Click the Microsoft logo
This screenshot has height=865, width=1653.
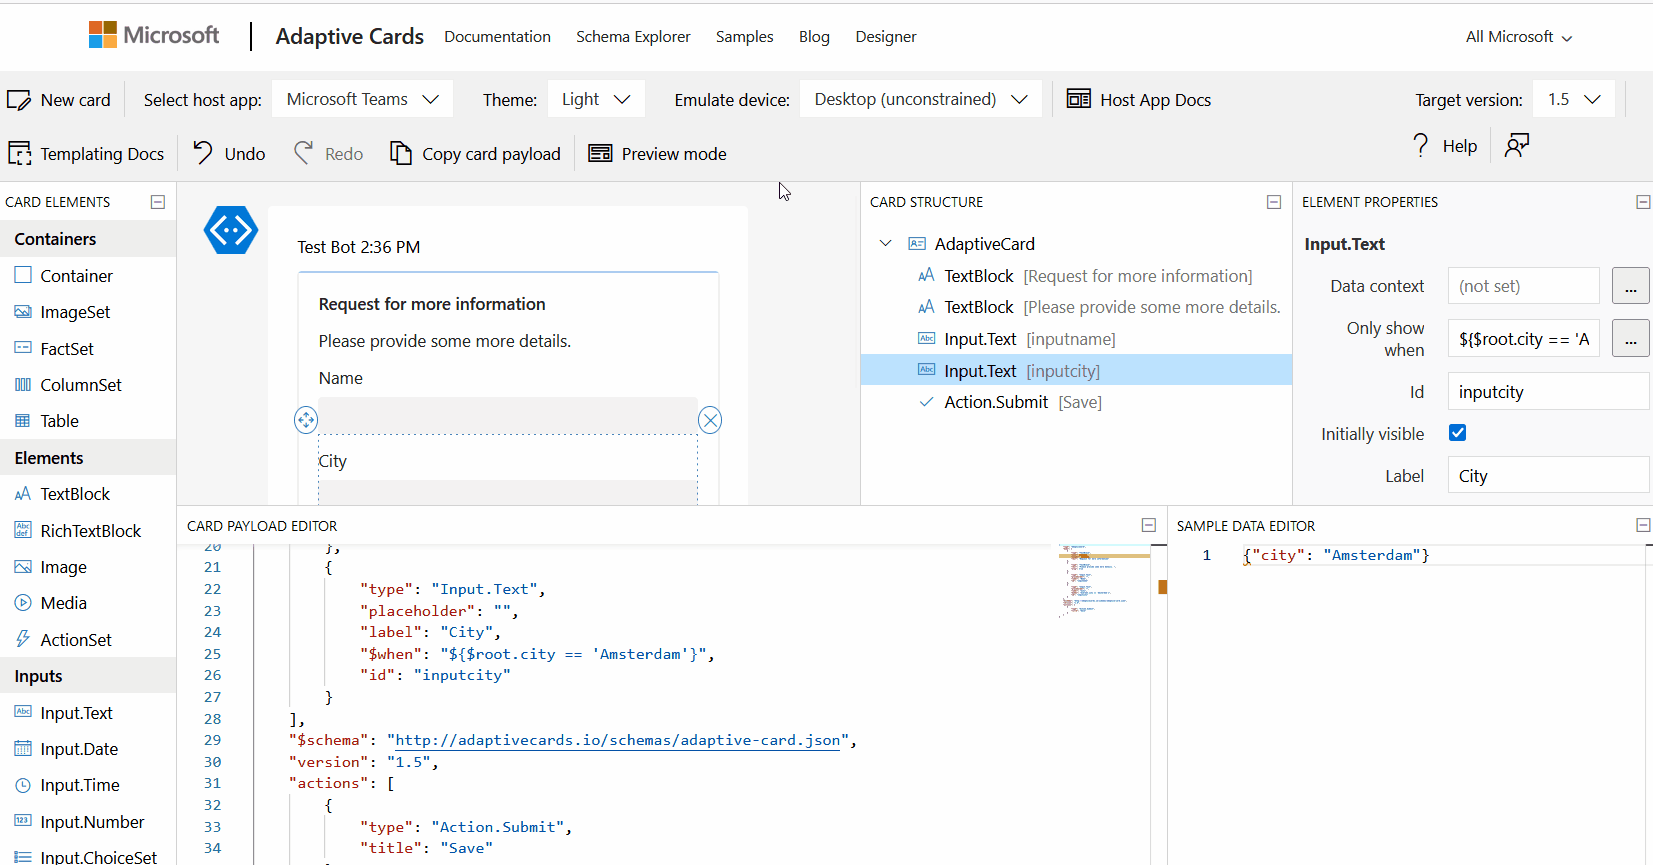pos(154,35)
